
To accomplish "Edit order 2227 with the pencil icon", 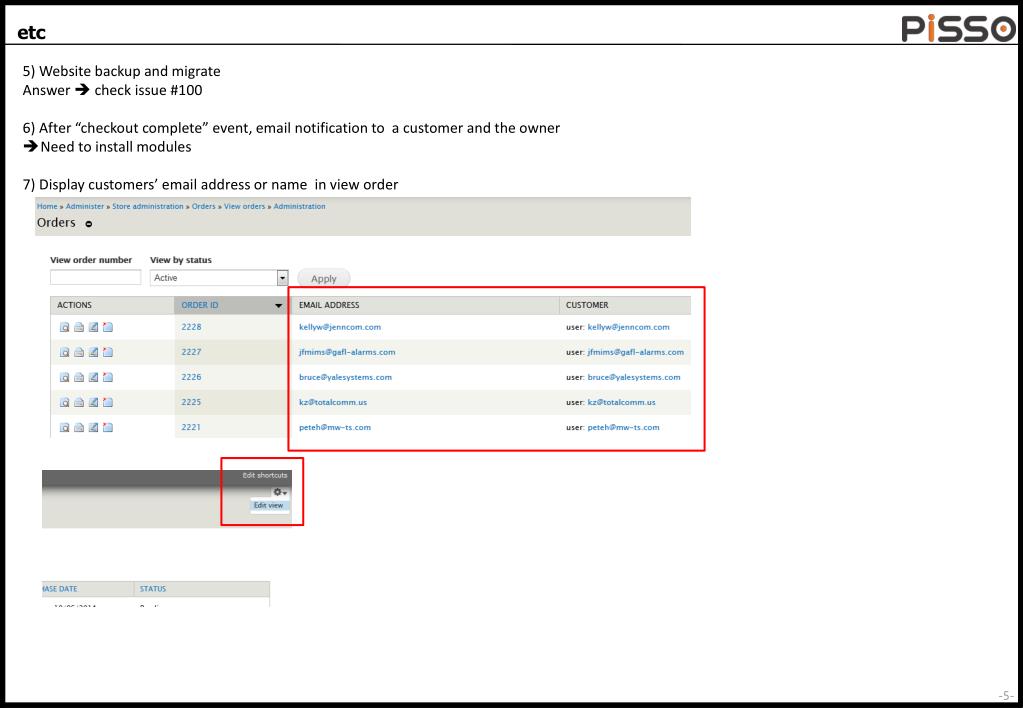I will (x=93, y=352).
